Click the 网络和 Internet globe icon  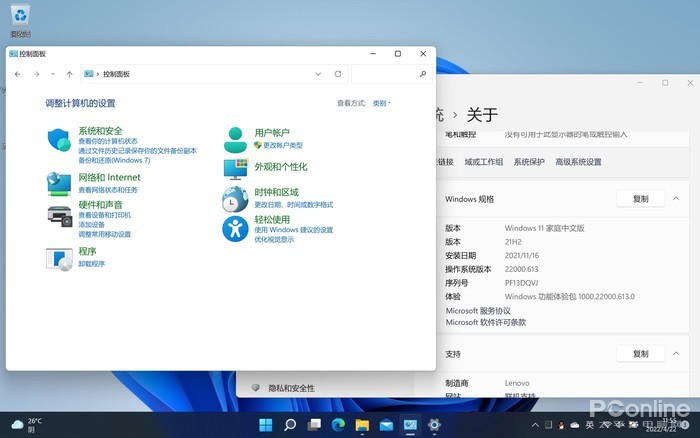coord(60,183)
